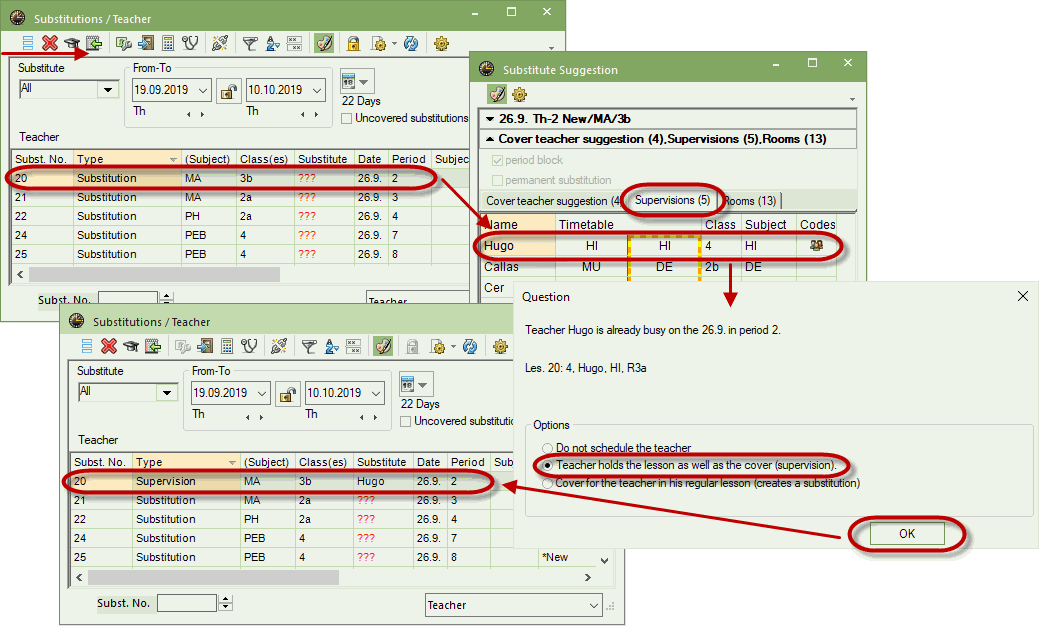The height and width of the screenshot is (630, 1039).
Task: Click list view icon in front Substitutions window
Action: click(x=87, y=346)
